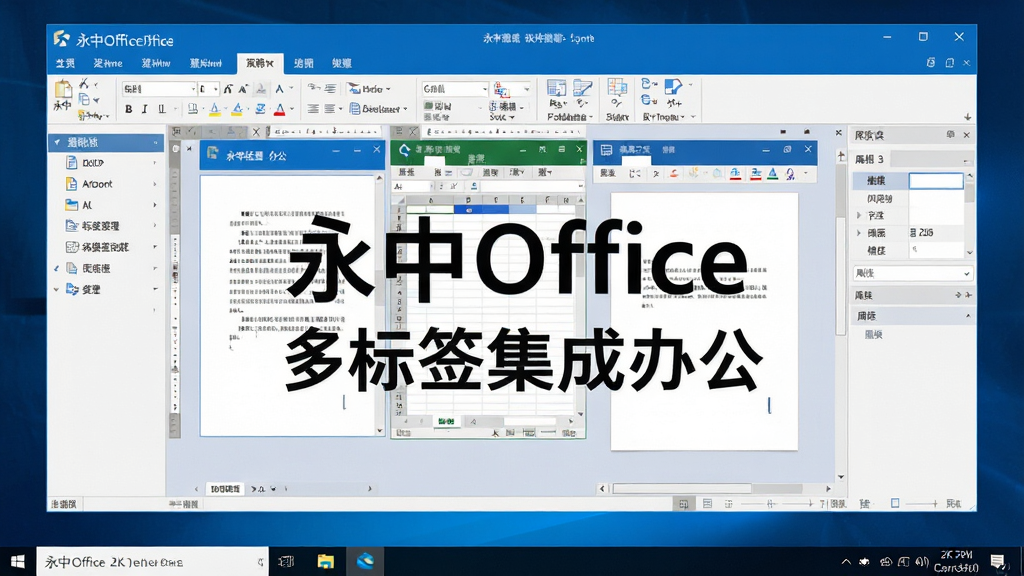Click the spreadsheet window green title icon
The height and width of the screenshot is (576, 1024).
click(404, 151)
